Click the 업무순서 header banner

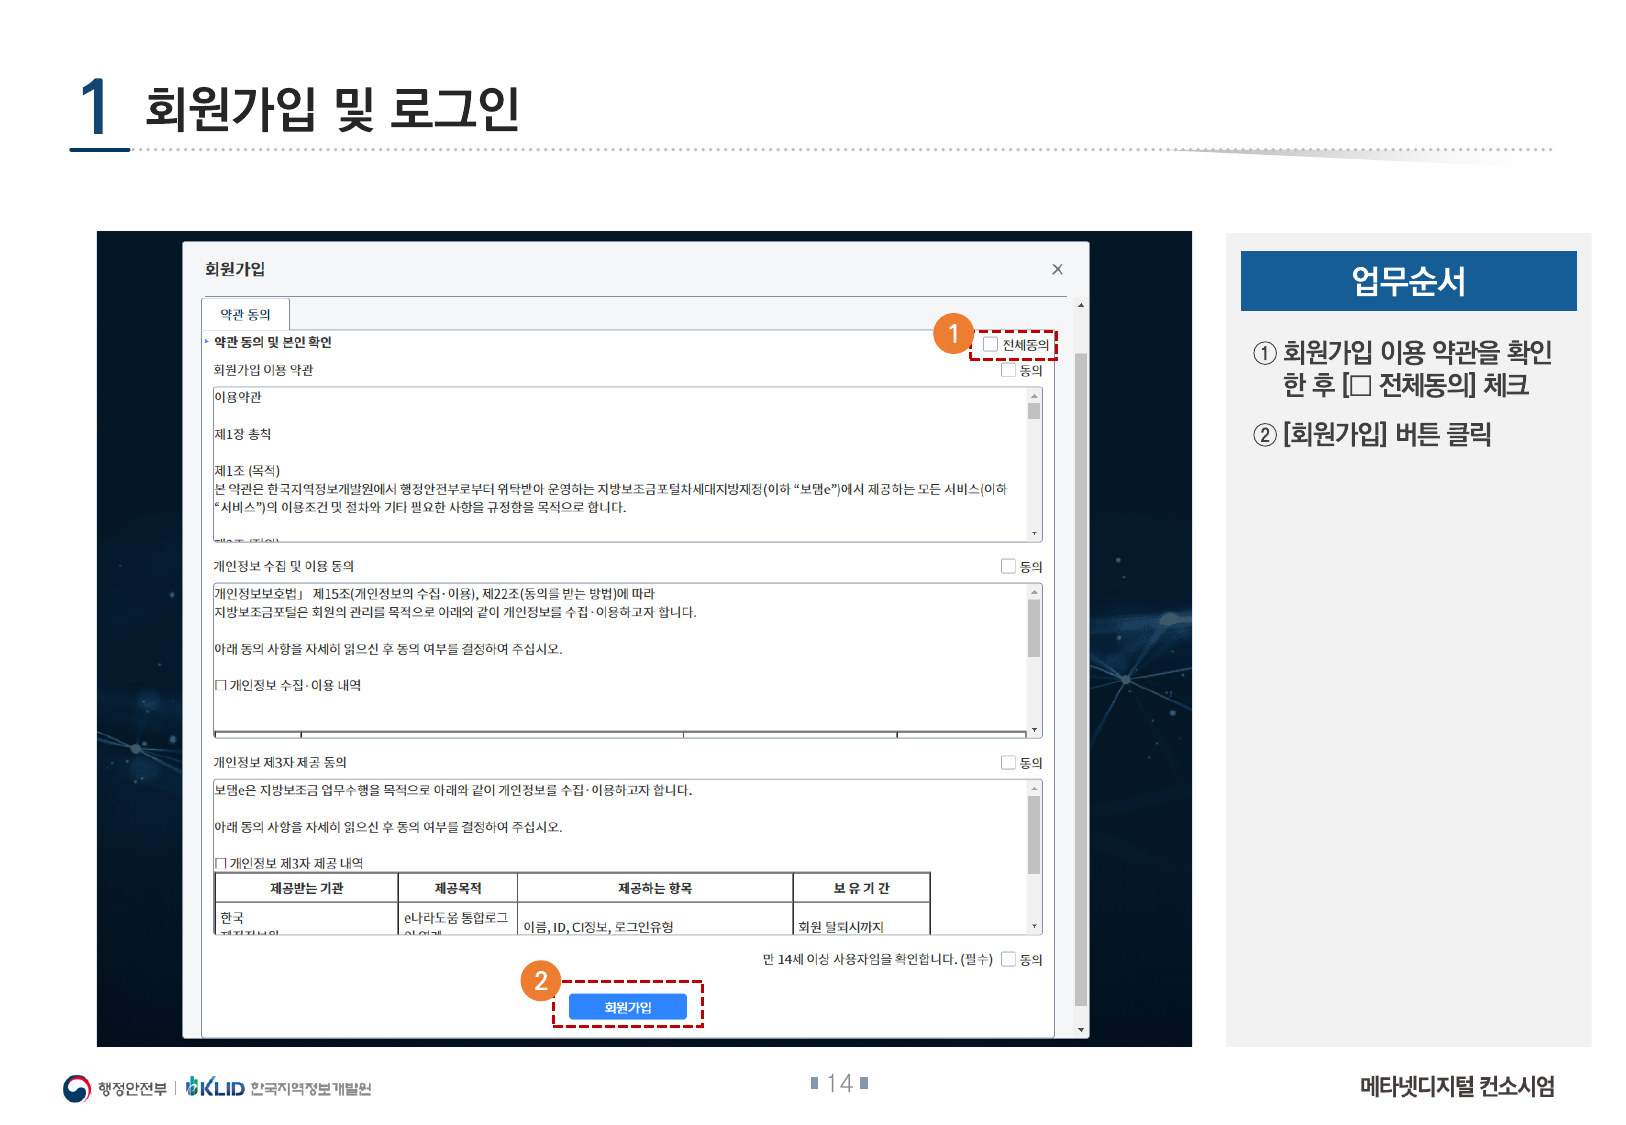[x=1408, y=281]
